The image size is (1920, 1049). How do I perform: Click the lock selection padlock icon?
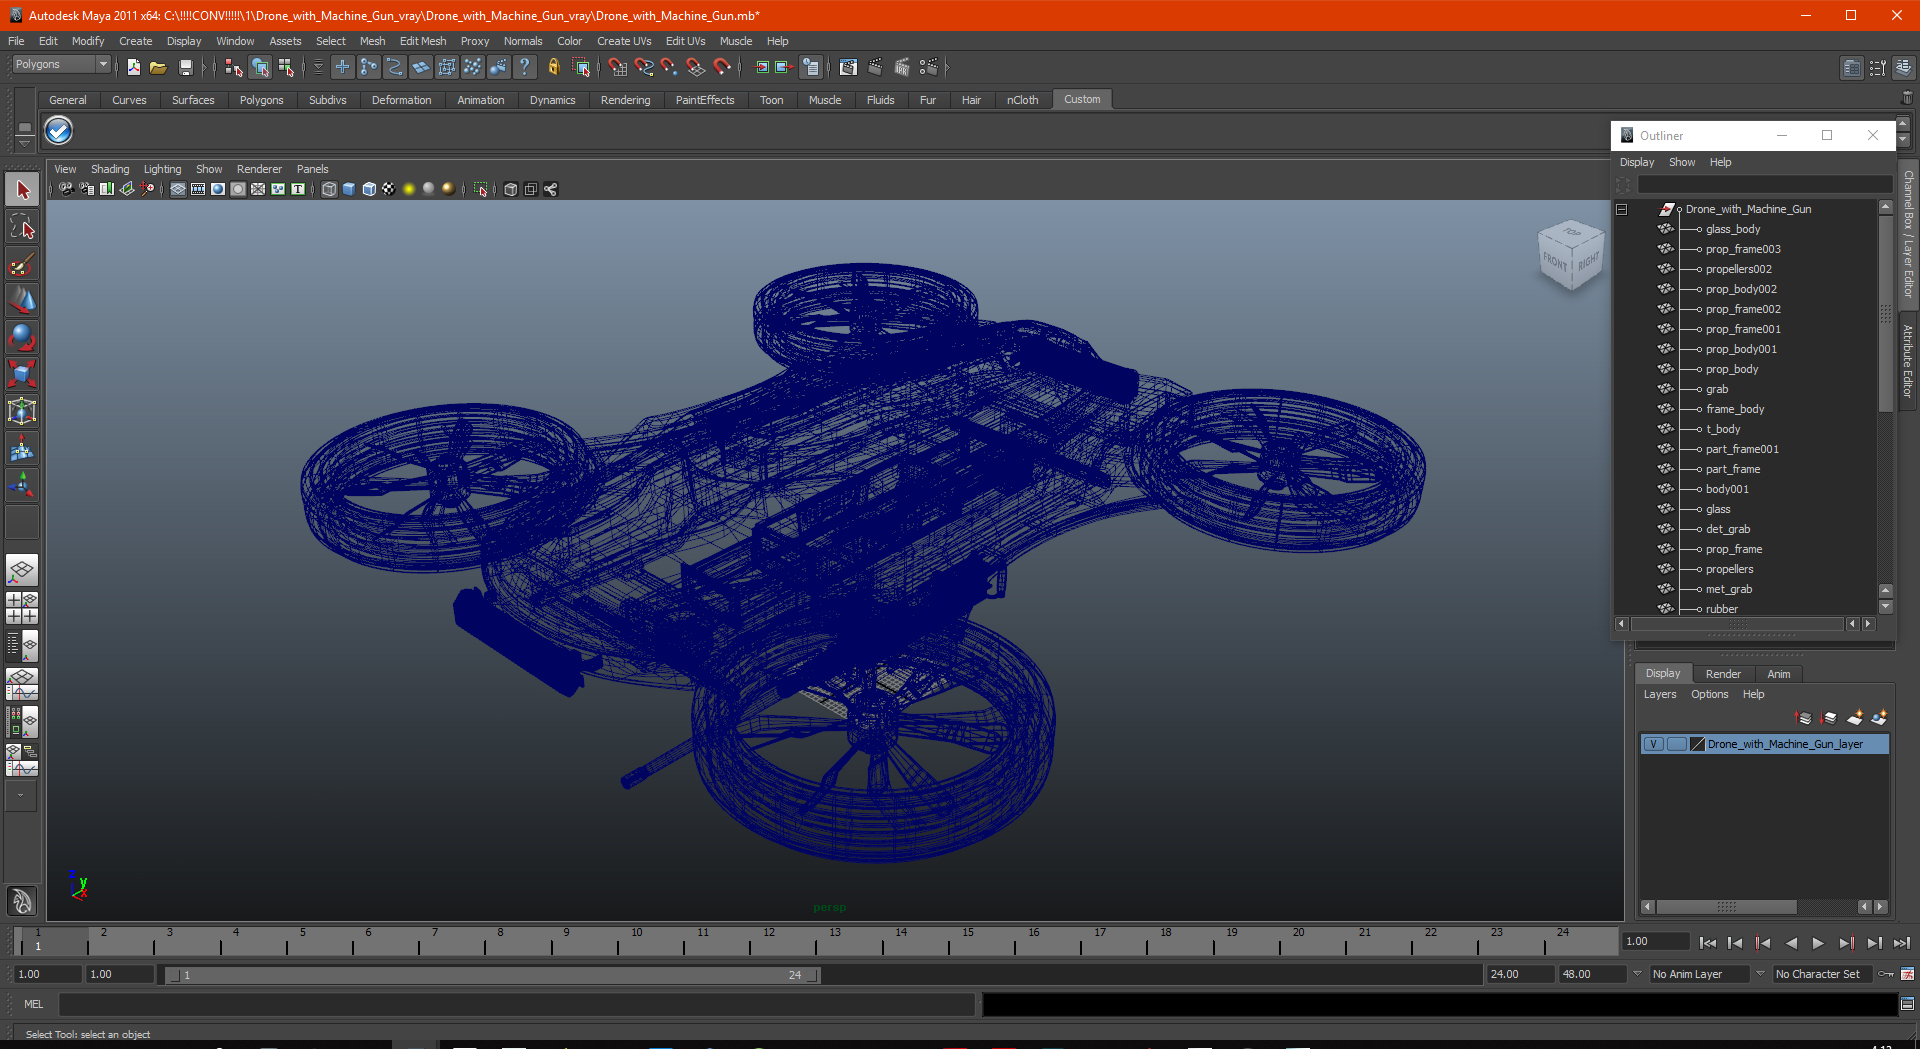point(553,67)
